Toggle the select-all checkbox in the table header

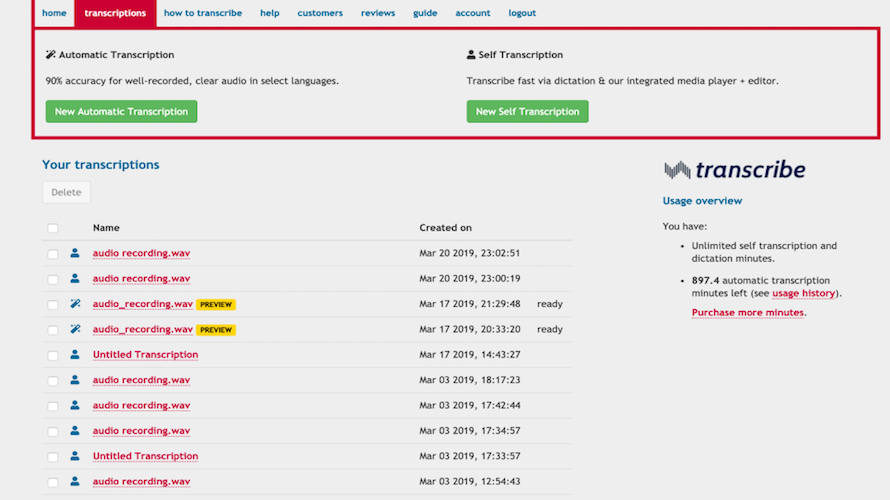point(53,229)
